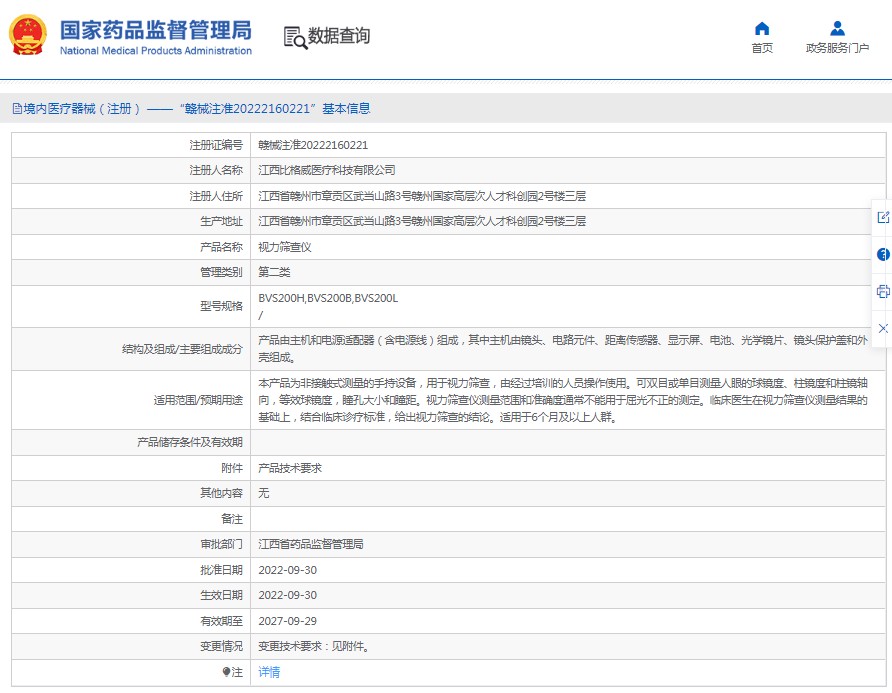Print the page using printer icon
This screenshot has width=892, height=693.
pyautogui.click(x=882, y=291)
